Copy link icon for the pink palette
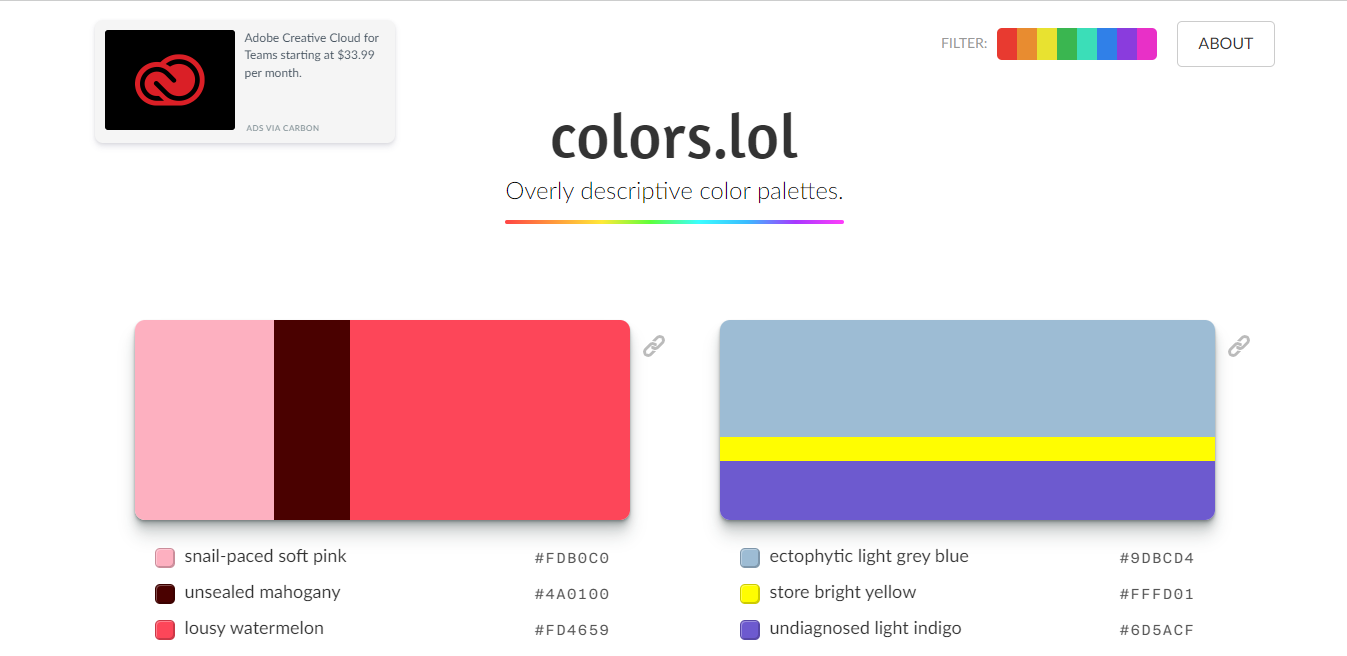Image resolution: width=1347 pixels, height=656 pixels. coord(654,346)
